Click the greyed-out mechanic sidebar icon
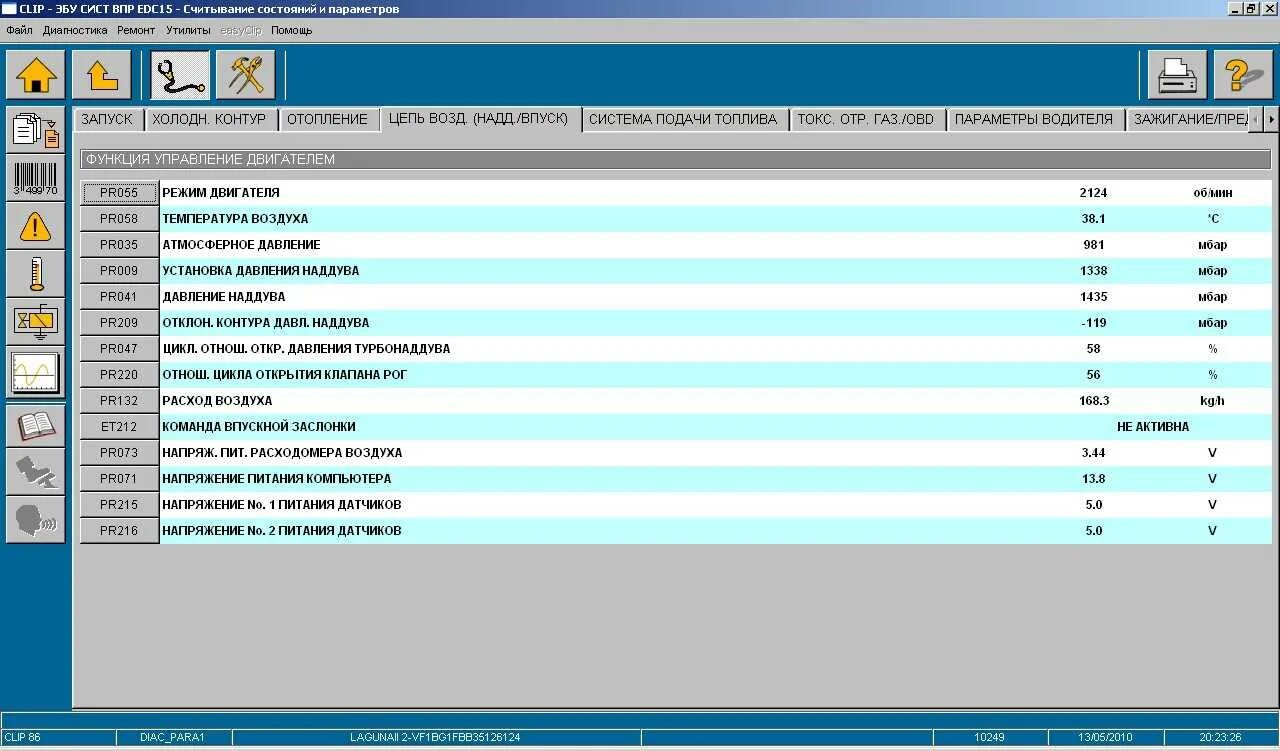1280x751 pixels. click(x=36, y=472)
